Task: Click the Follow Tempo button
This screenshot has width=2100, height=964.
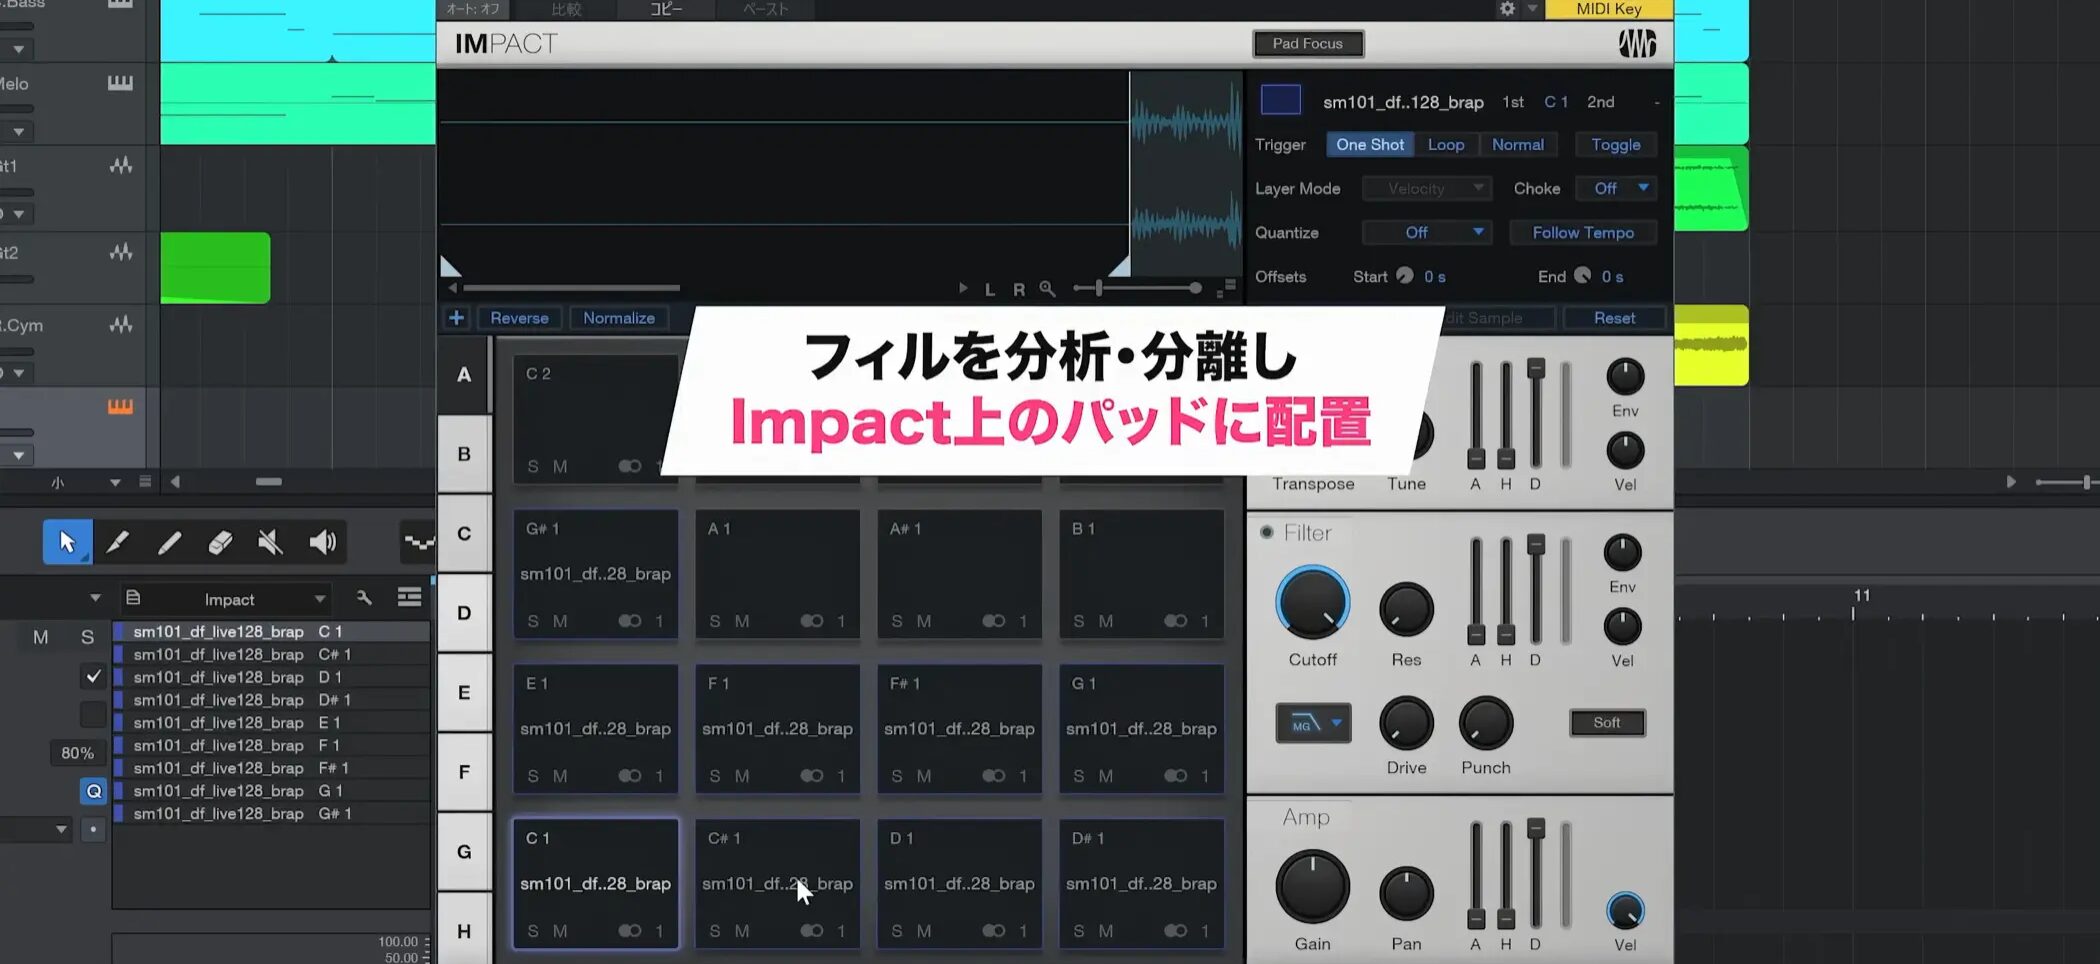Action: [1582, 232]
